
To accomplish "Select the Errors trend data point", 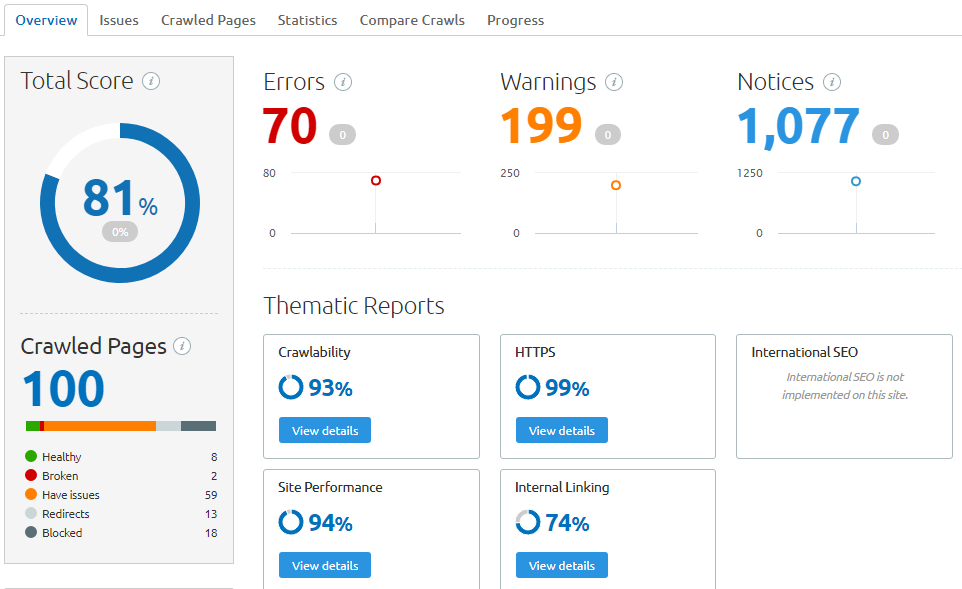I will click(x=375, y=180).
